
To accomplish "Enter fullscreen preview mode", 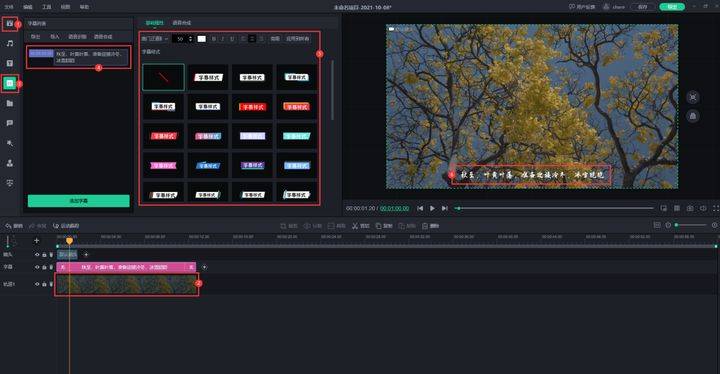I will (716, 208).
